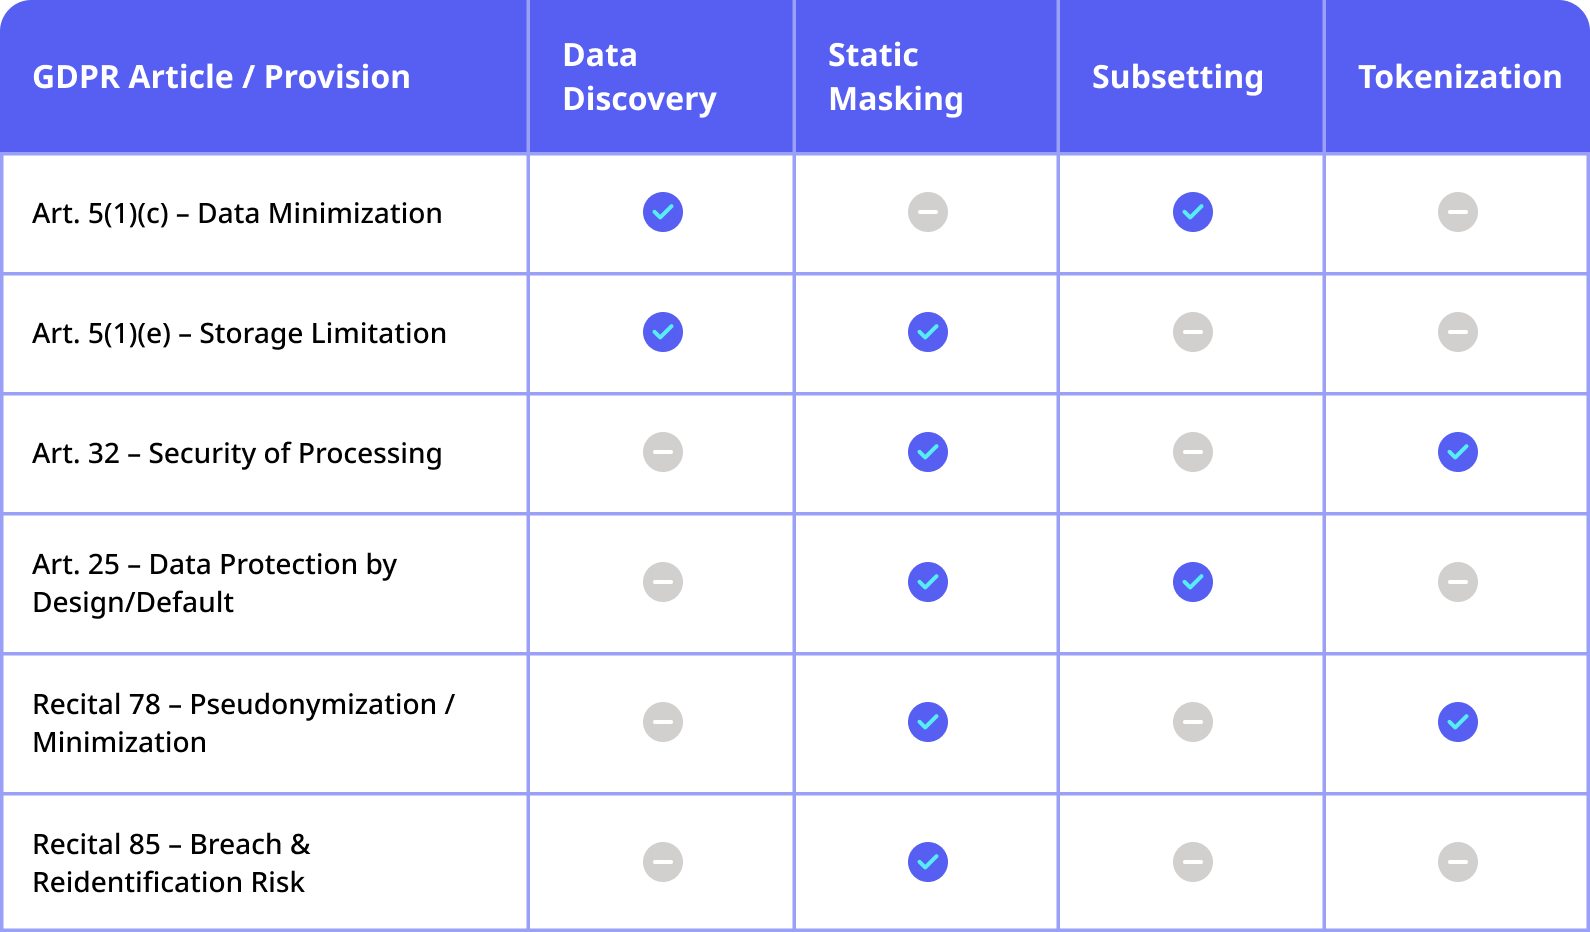
Task: Click the GDPR Article / Provision header
Action: point(221,77)
